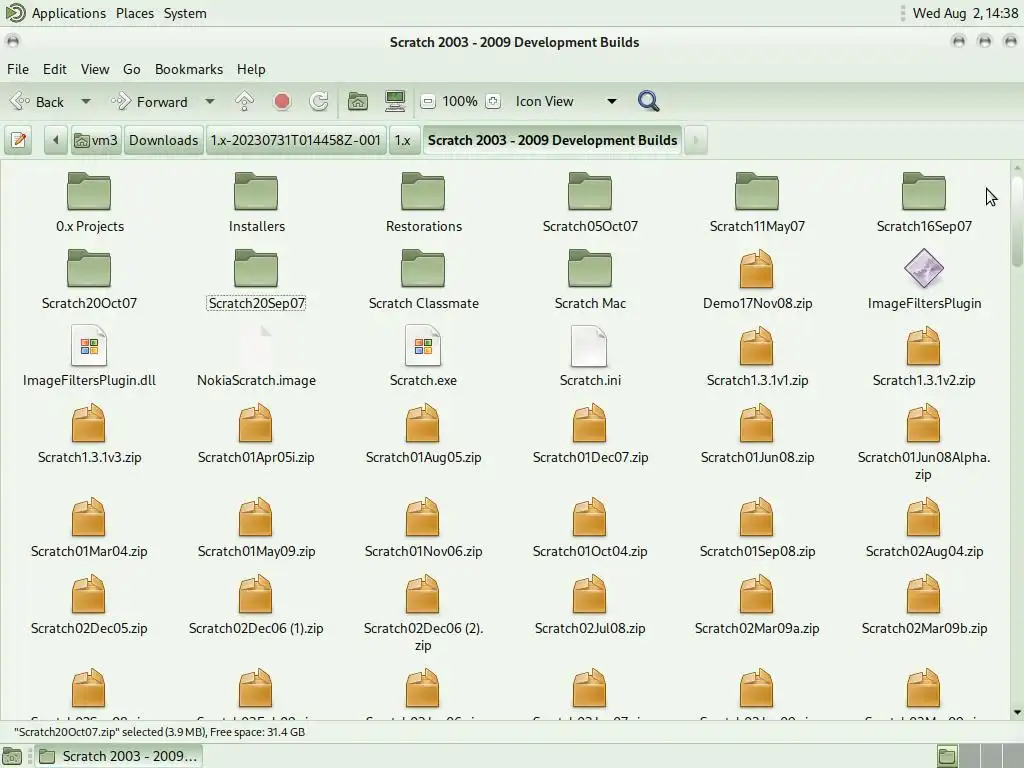Click the Up parent folder arrow

tap(244, 101)
